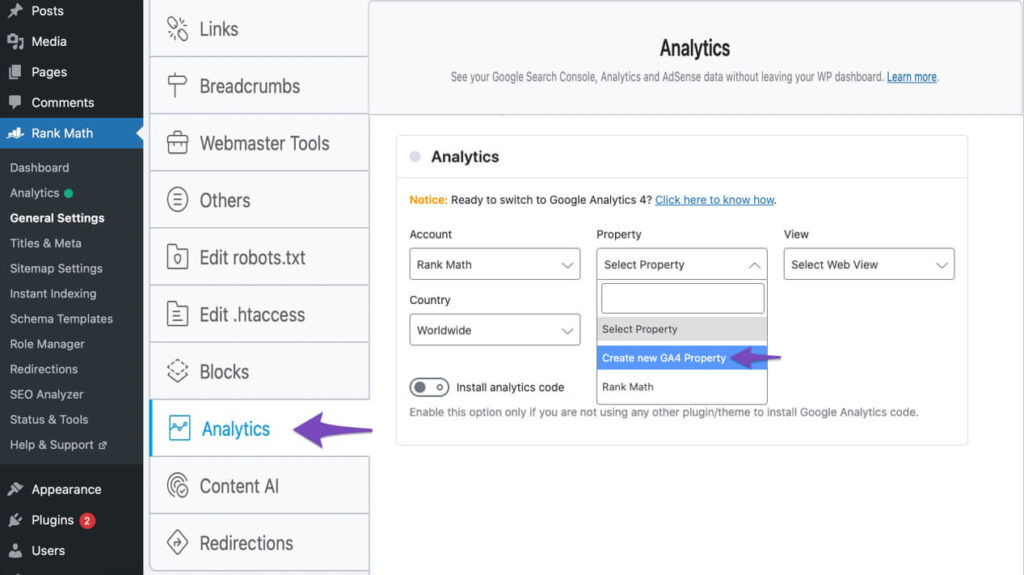Image resolution: width=1024 pixels, height=575 pixels.
Task: Click the Webmaster Tools toolbox icon
Action: click(177, 142)
